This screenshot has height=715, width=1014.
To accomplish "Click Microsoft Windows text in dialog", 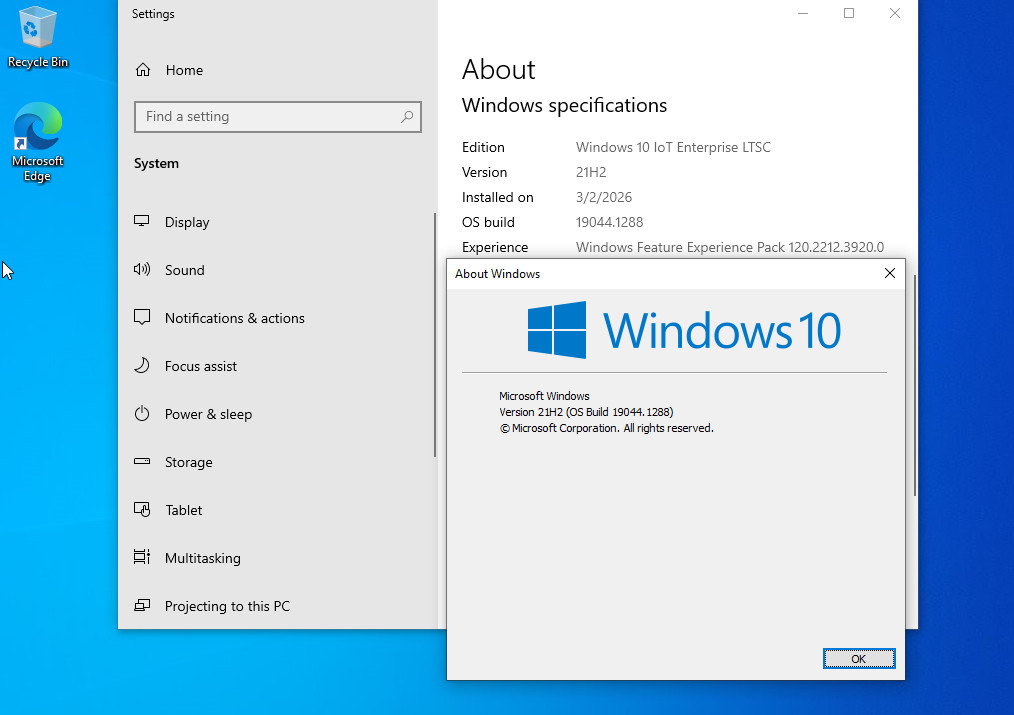I will [544, 396].
